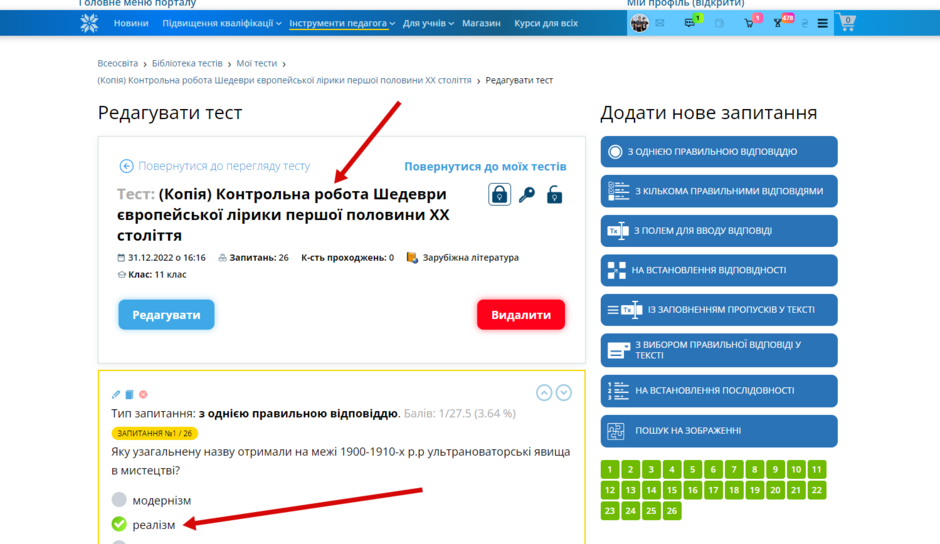Open hourglass icon with badge 478
Image resolution: width=940 pixels, height=544 pixels.
[779, 23]
